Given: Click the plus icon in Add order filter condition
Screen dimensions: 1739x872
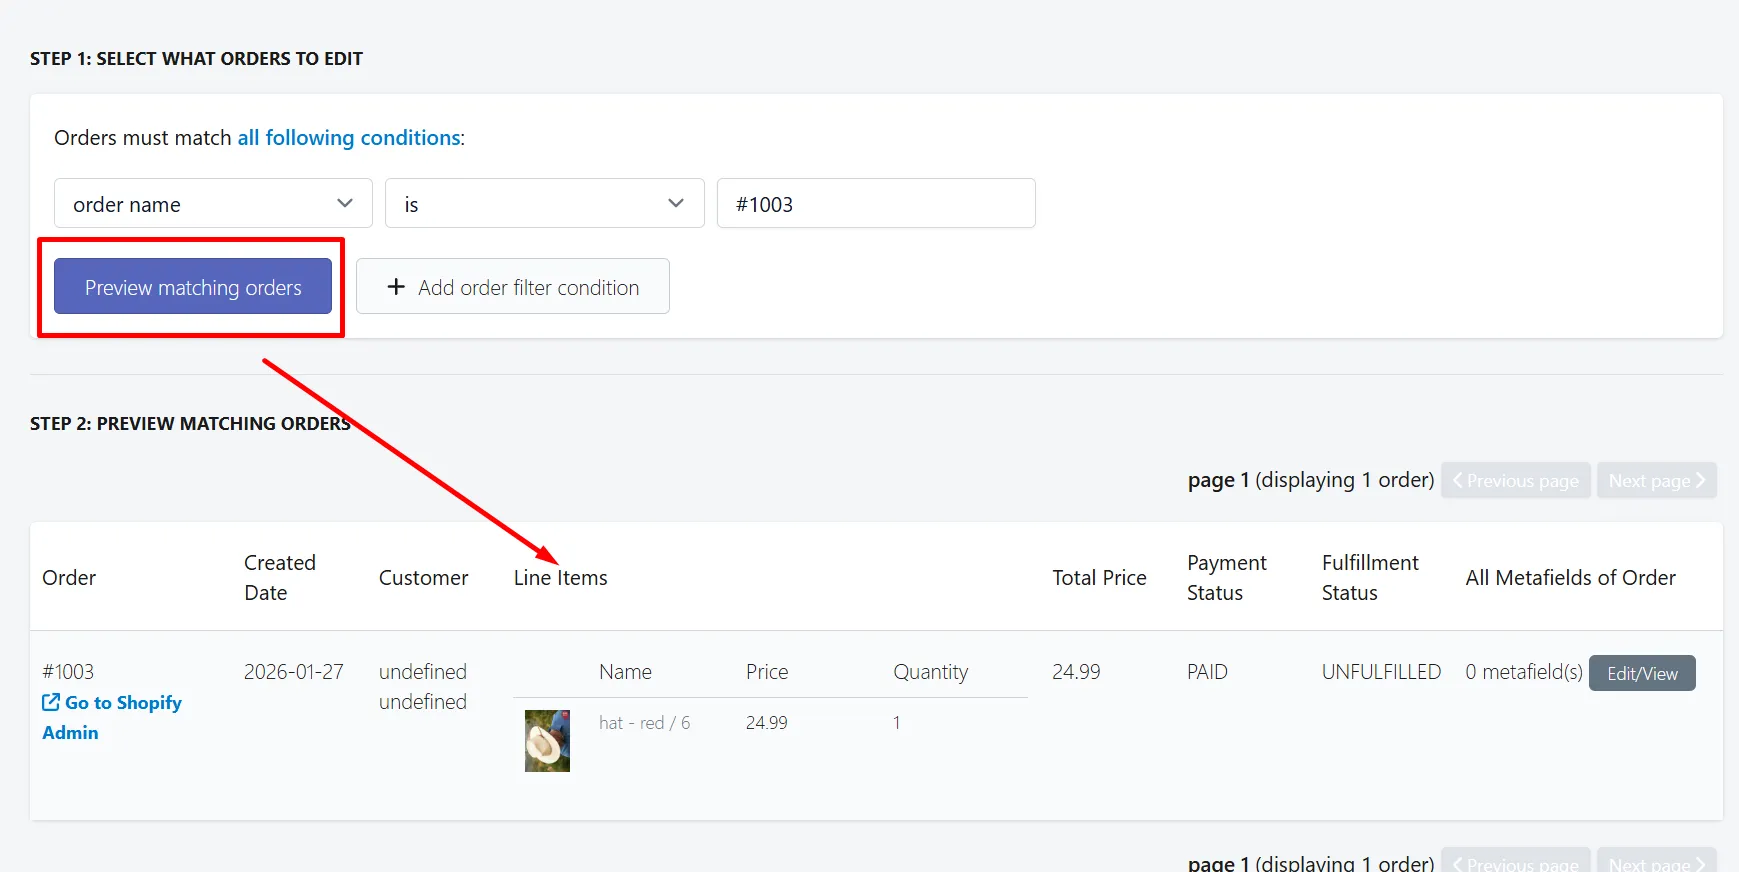Looking at the screenshot, I should point(396,287).
